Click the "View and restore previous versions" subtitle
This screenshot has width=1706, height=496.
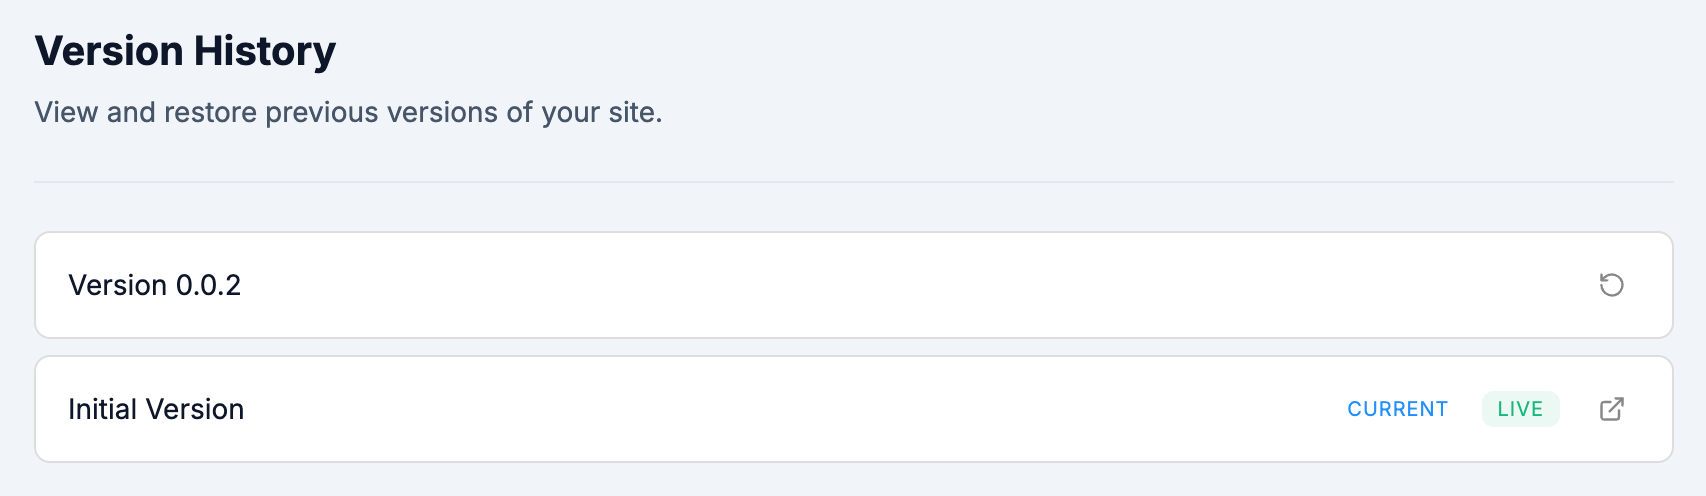[348, 112]
